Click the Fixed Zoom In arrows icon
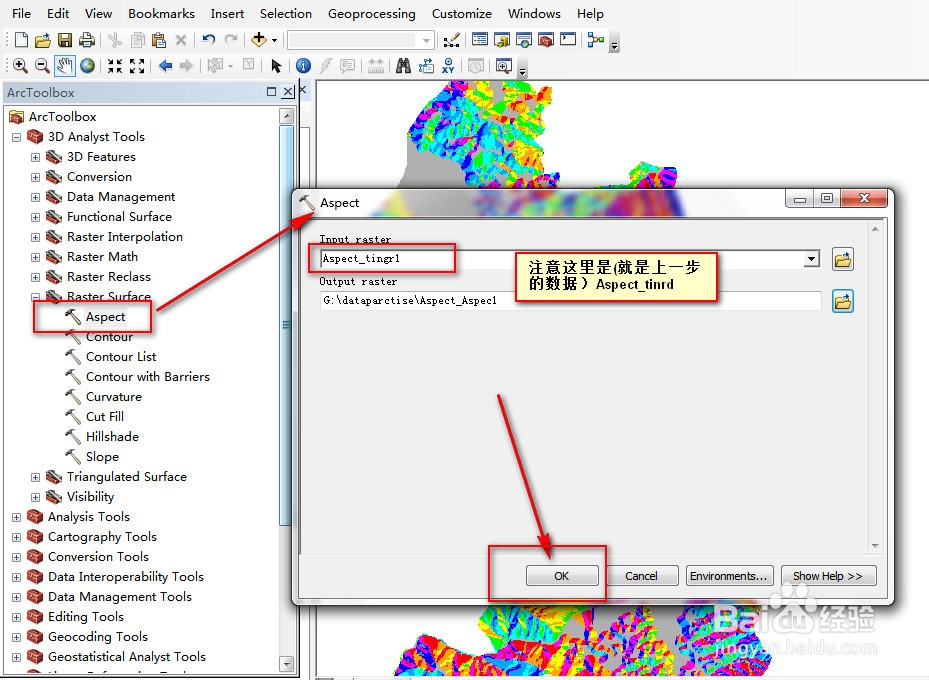The image size is (929, 680). tap(115, 66)
